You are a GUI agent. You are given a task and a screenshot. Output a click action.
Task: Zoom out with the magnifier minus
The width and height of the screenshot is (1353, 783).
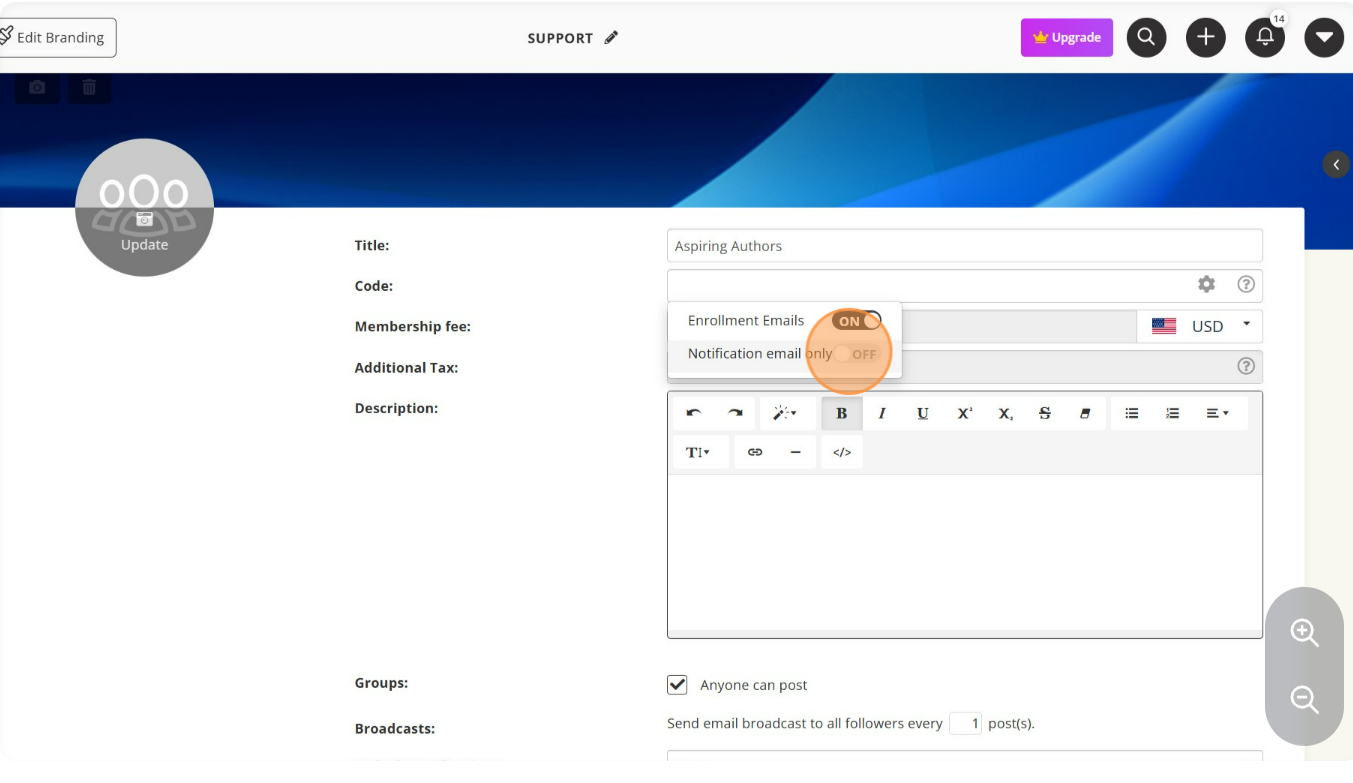(x=1304, y=699)
